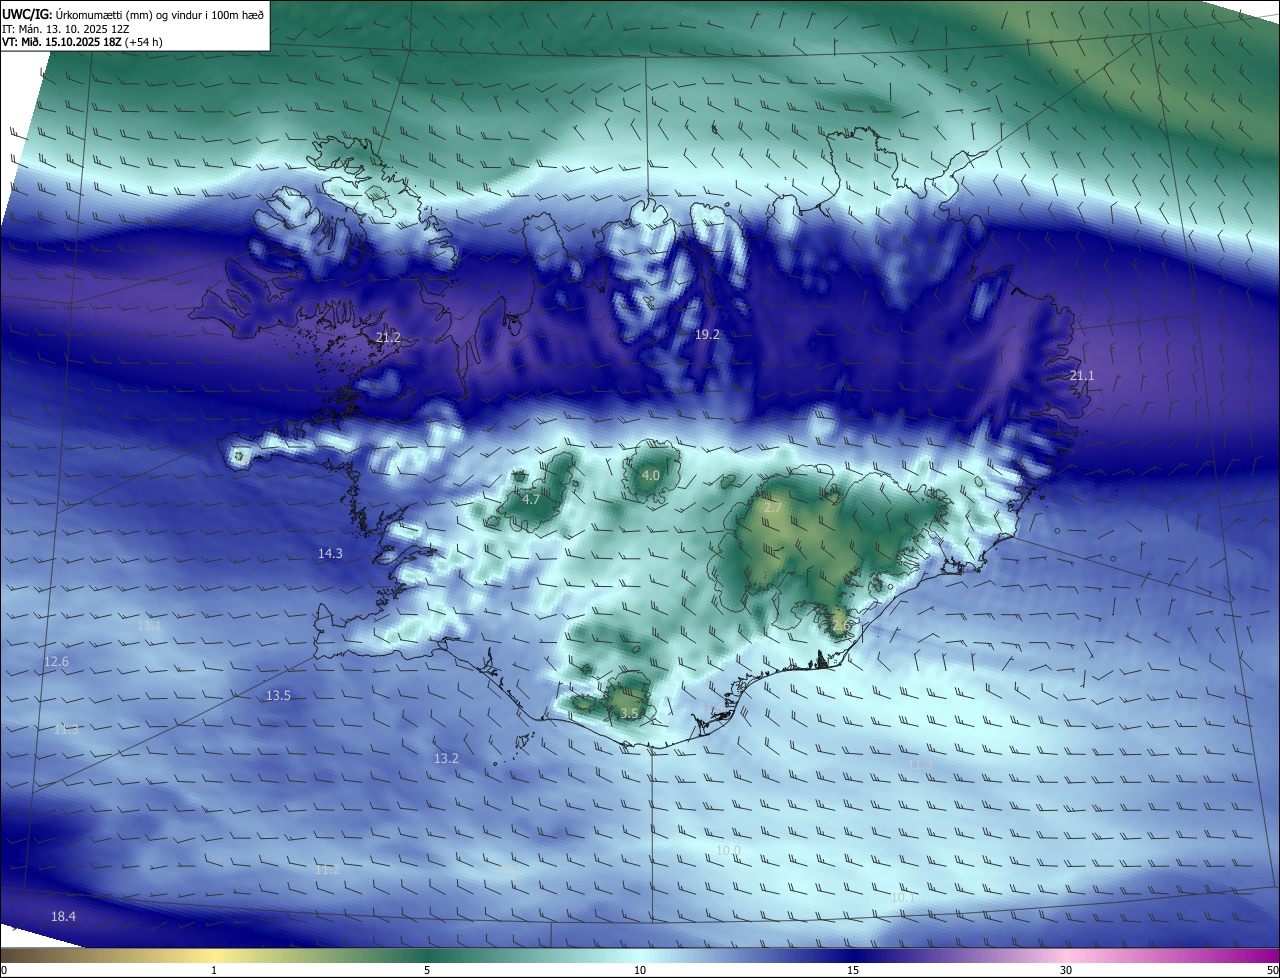Screen dimensions: 1280x978
Task: Click the "1" tick on the color scale
Action: 214,970
